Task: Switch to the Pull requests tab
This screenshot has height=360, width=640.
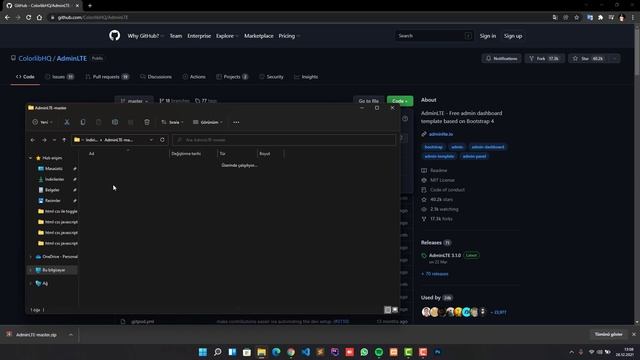Action: pyautogui.click(x=107, y=77)
